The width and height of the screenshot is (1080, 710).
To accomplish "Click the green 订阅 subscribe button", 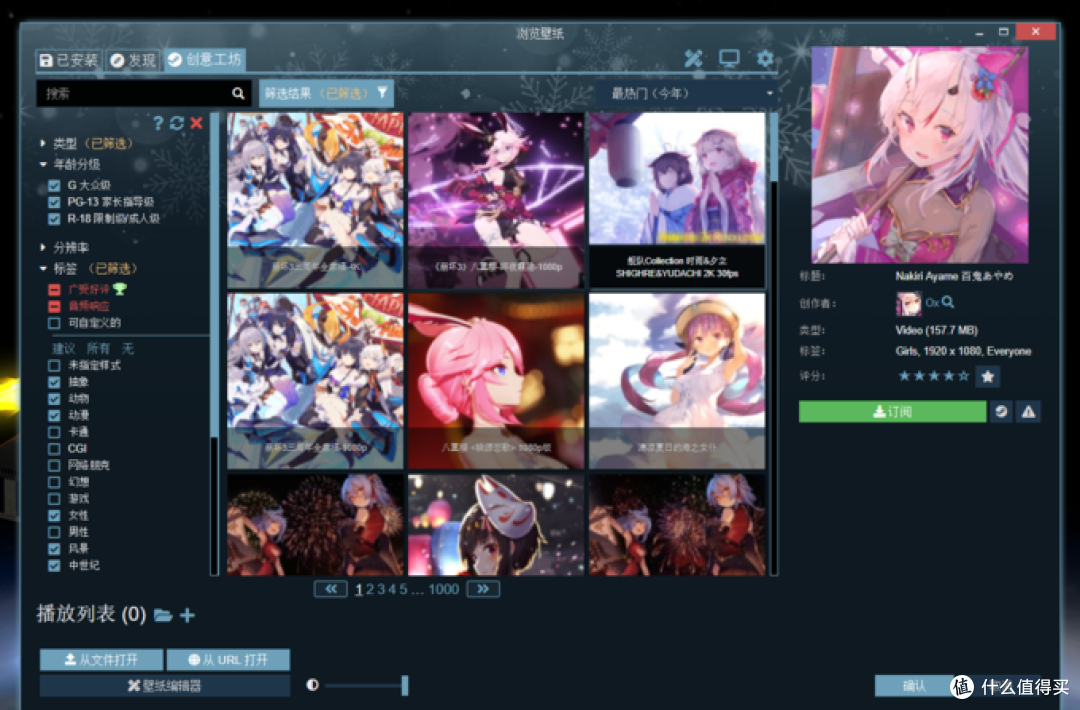I will pyautogui.click(x=892, y=412).
